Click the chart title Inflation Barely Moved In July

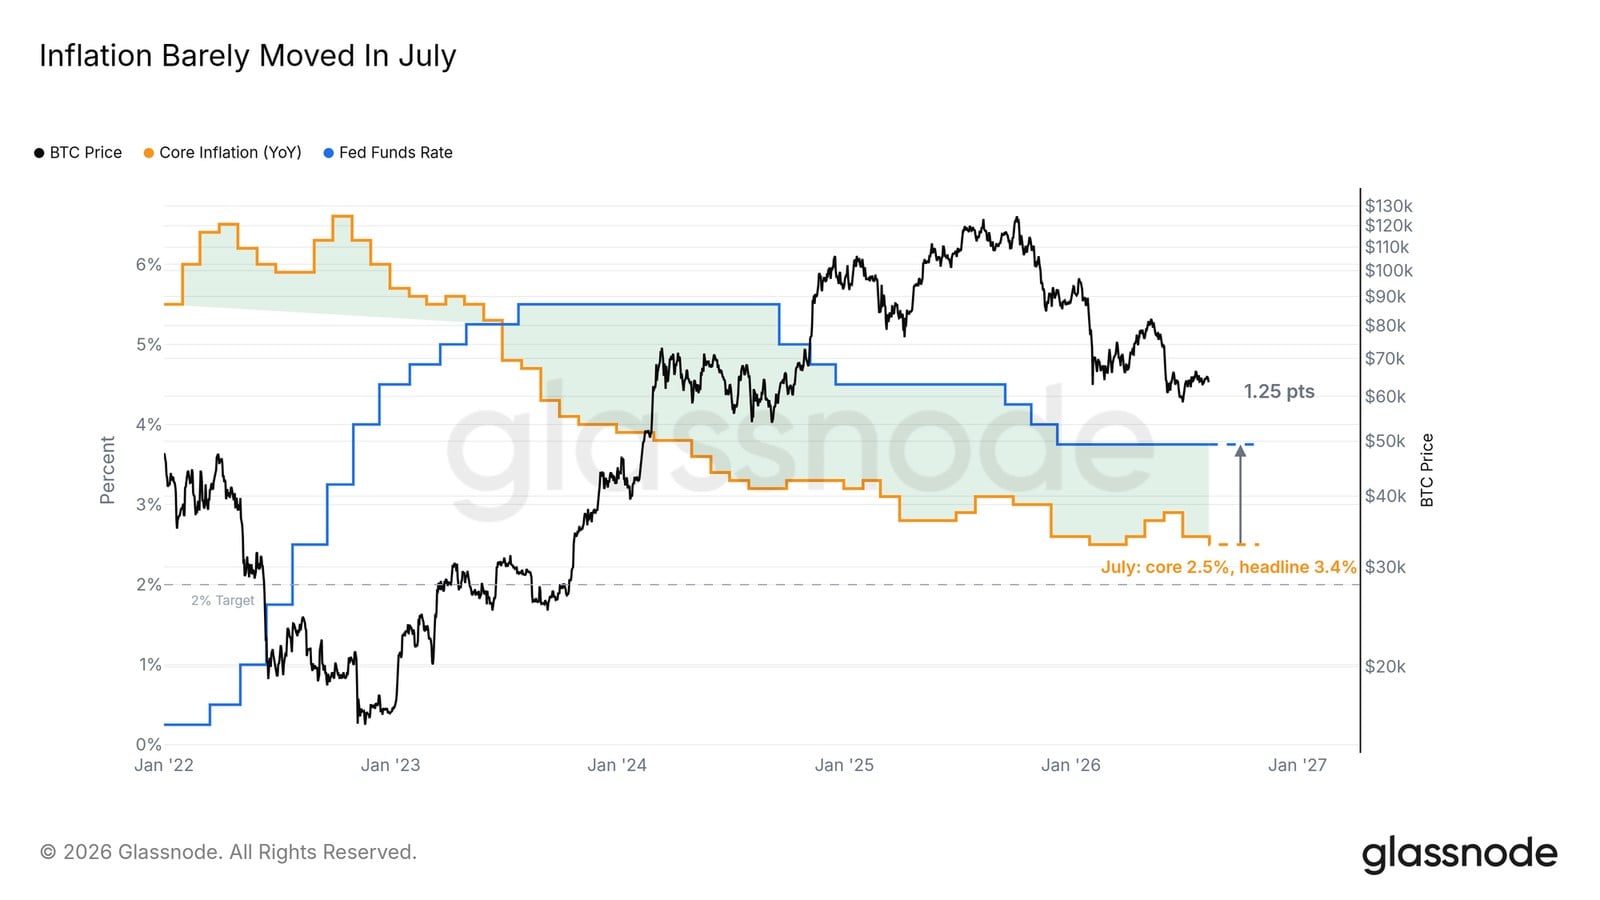248,56
